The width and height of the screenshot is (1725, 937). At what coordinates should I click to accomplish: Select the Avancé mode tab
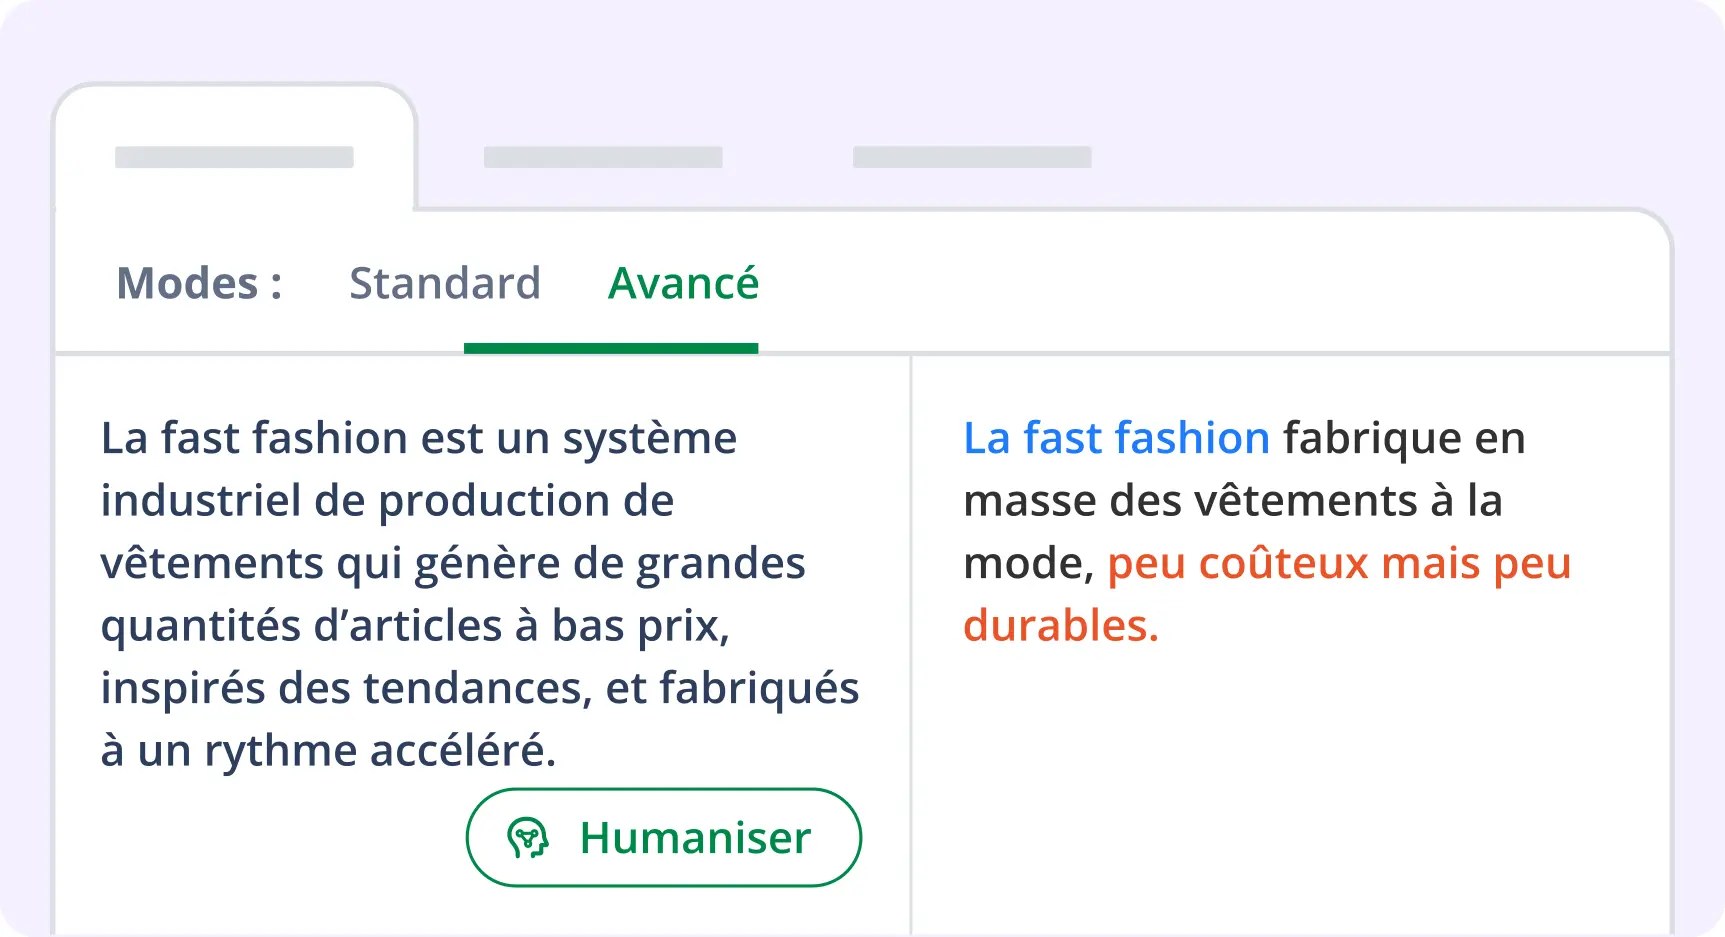[684, 284]
